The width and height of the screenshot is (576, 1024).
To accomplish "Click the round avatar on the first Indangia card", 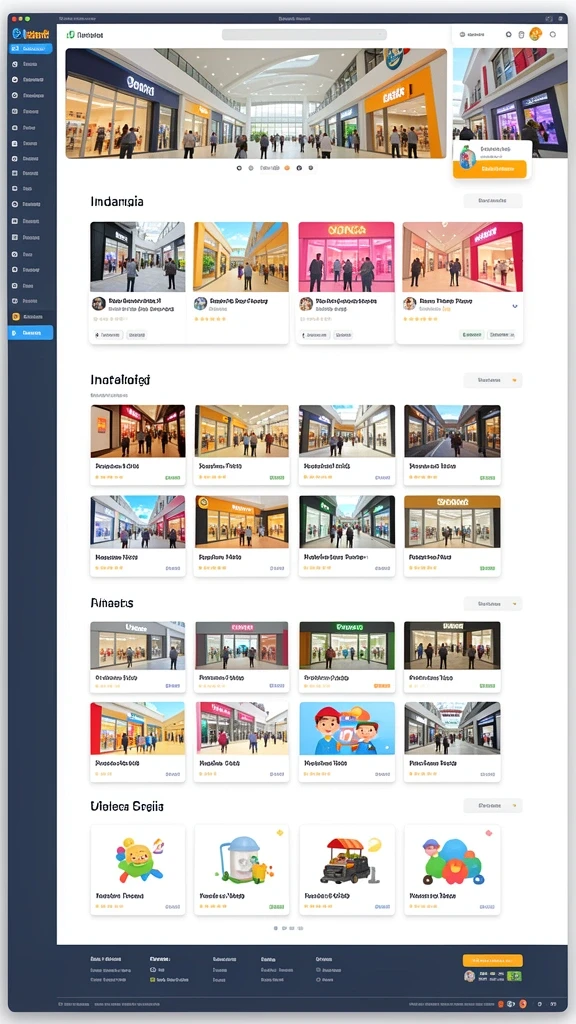I will pos(99,303).
